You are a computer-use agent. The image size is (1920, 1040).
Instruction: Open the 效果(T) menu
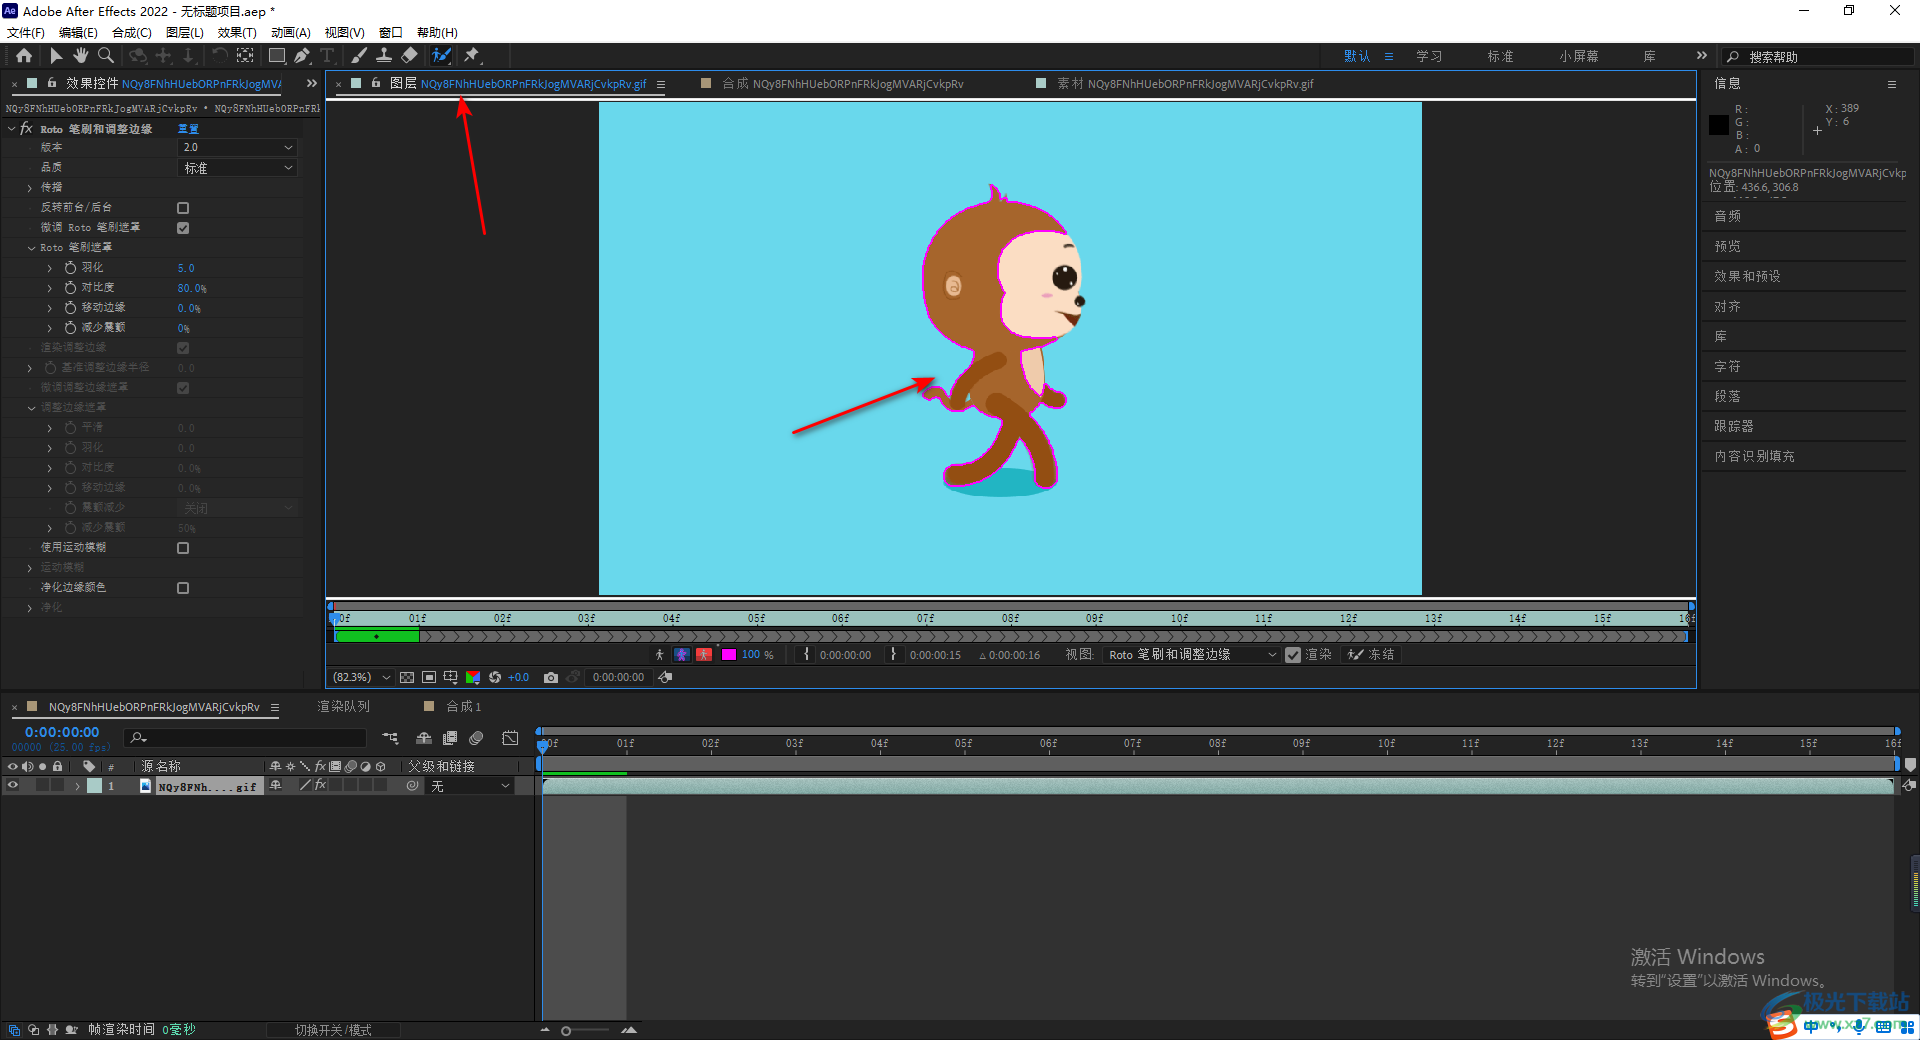point(237,33)
